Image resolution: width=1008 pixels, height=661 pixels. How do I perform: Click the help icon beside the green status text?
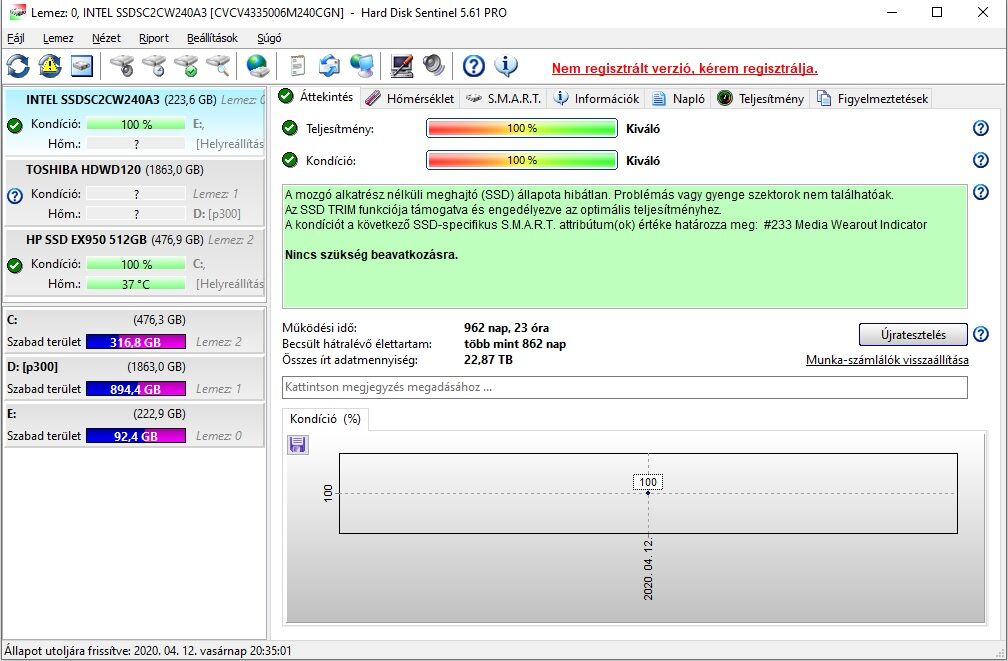(x=980, y=192)
